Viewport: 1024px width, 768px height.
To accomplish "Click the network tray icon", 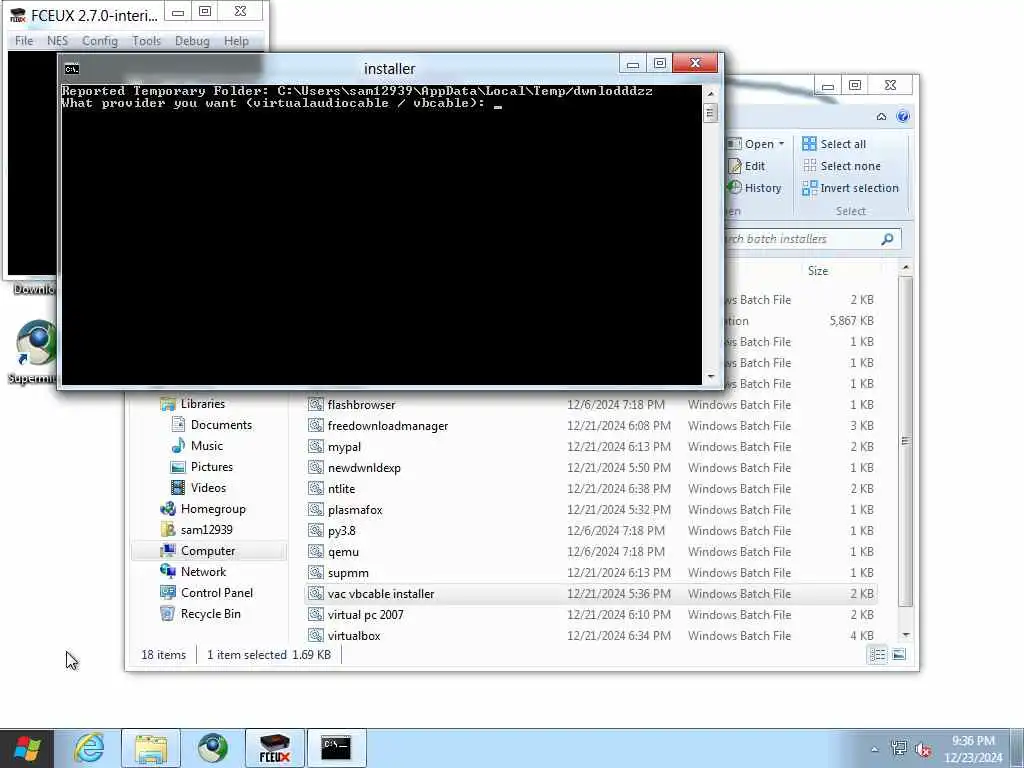I will pyautogui.click(x=899, y=748).
